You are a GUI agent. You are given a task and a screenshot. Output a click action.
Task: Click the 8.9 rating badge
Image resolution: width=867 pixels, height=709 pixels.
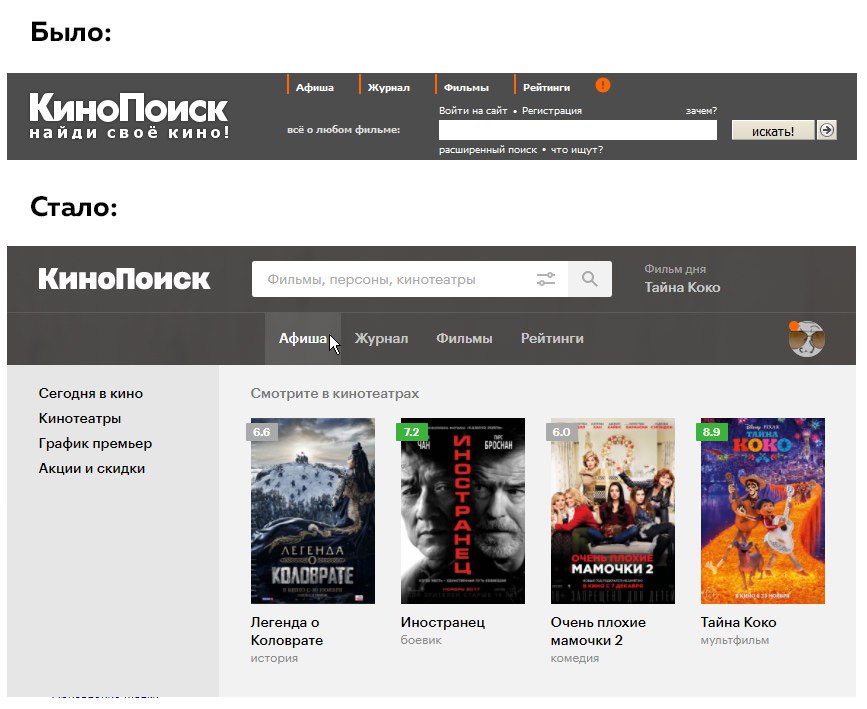[x=712, y=432]
